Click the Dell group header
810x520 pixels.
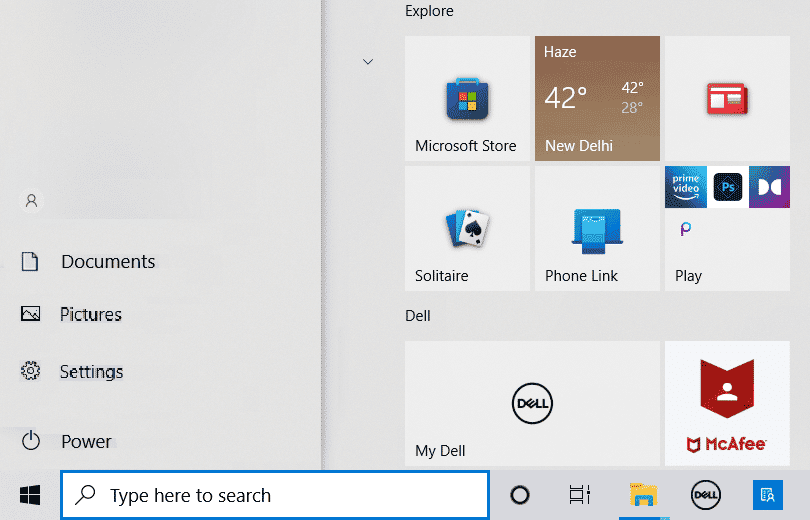[x=418, y=316]
